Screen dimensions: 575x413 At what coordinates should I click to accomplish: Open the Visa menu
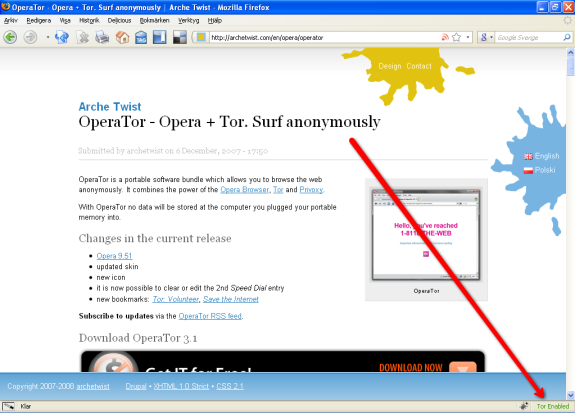pos(65,21)
